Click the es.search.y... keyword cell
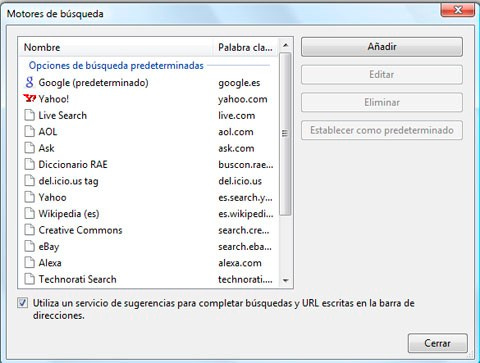The image size is (480, 363). pos(245,197)
